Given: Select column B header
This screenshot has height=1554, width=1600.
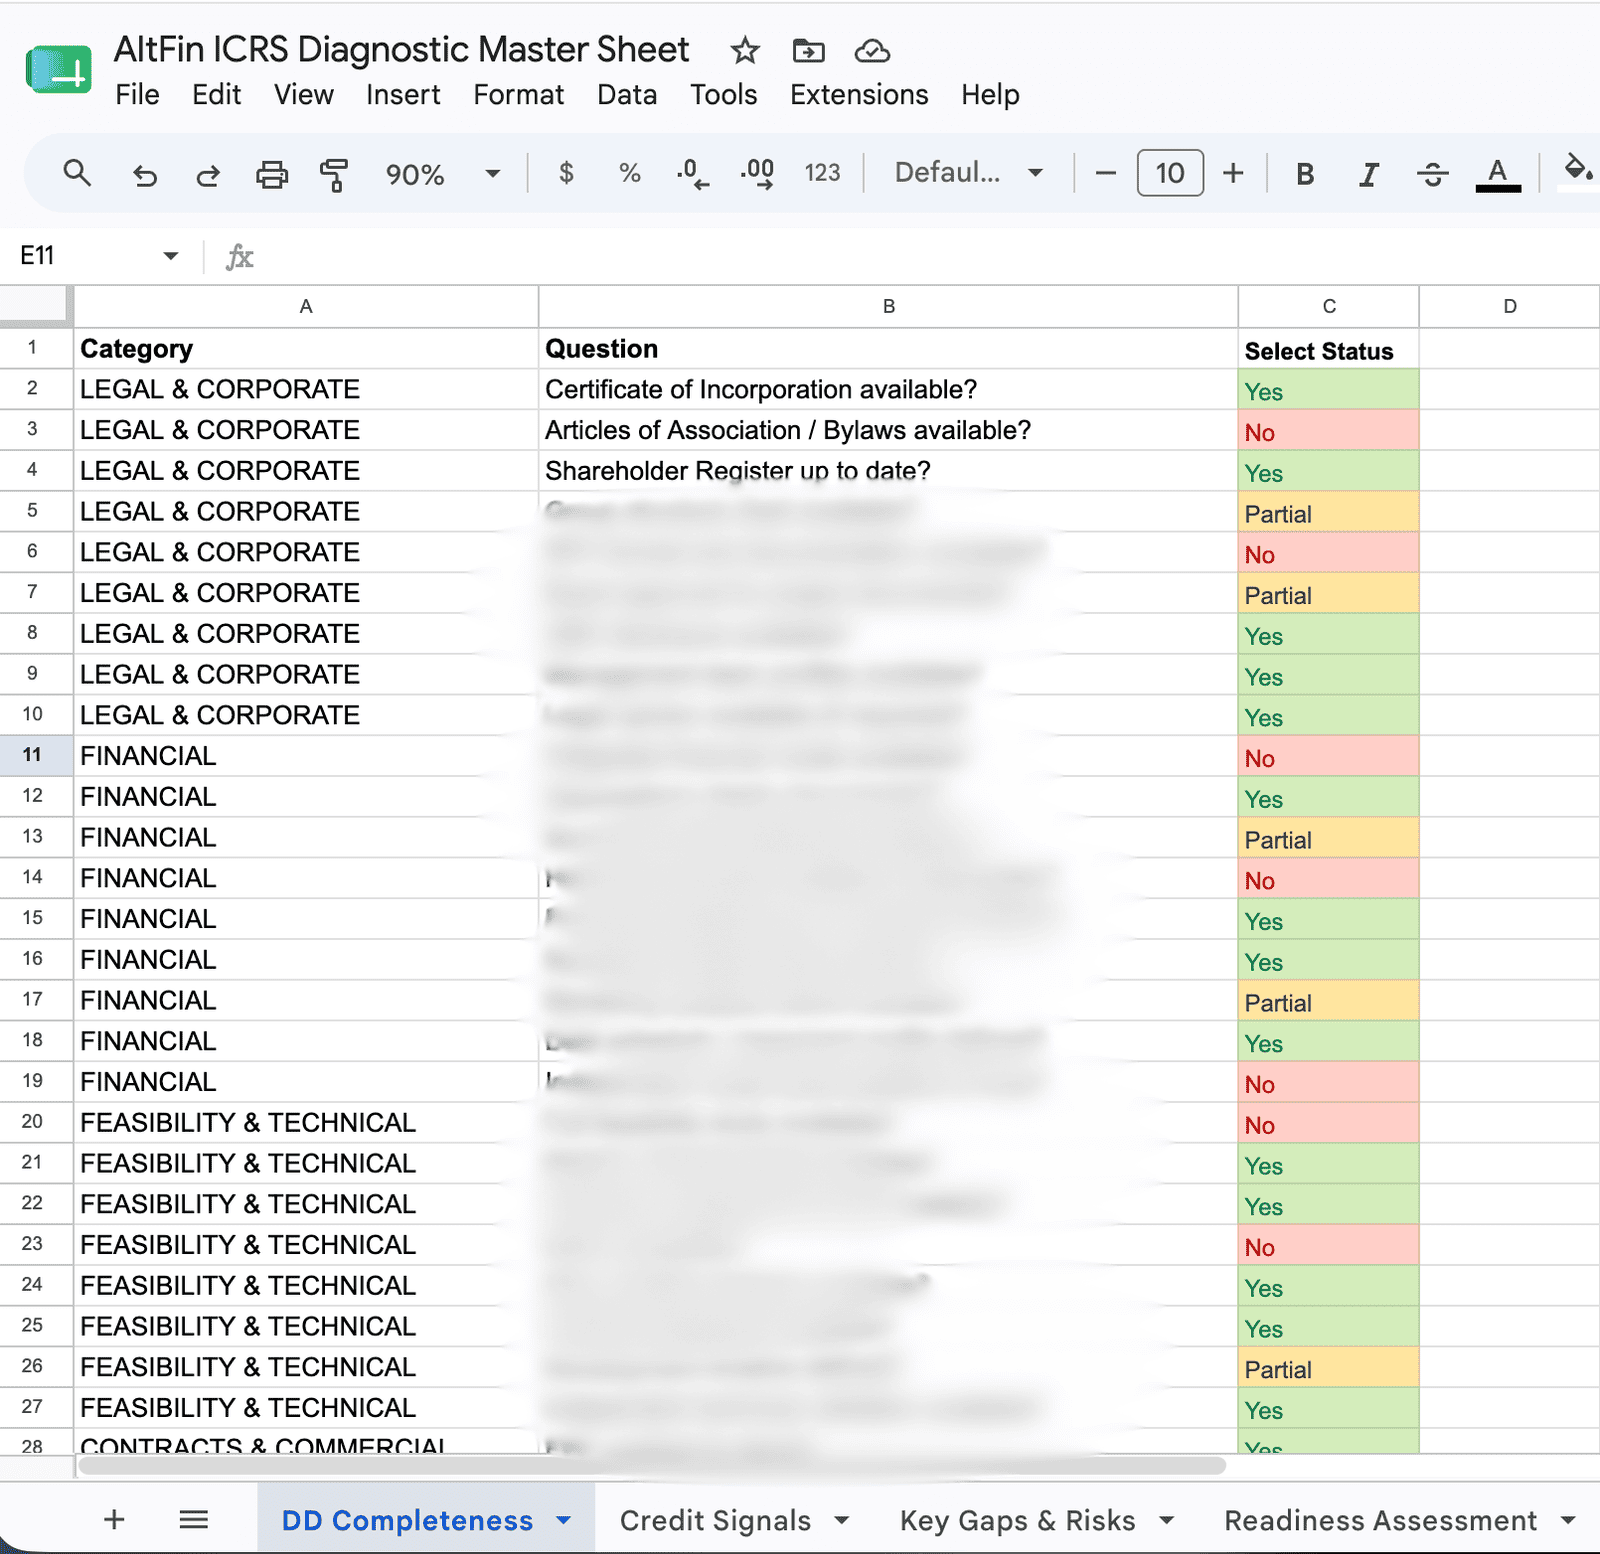Looking at the screenshot, I should point(888,306).
